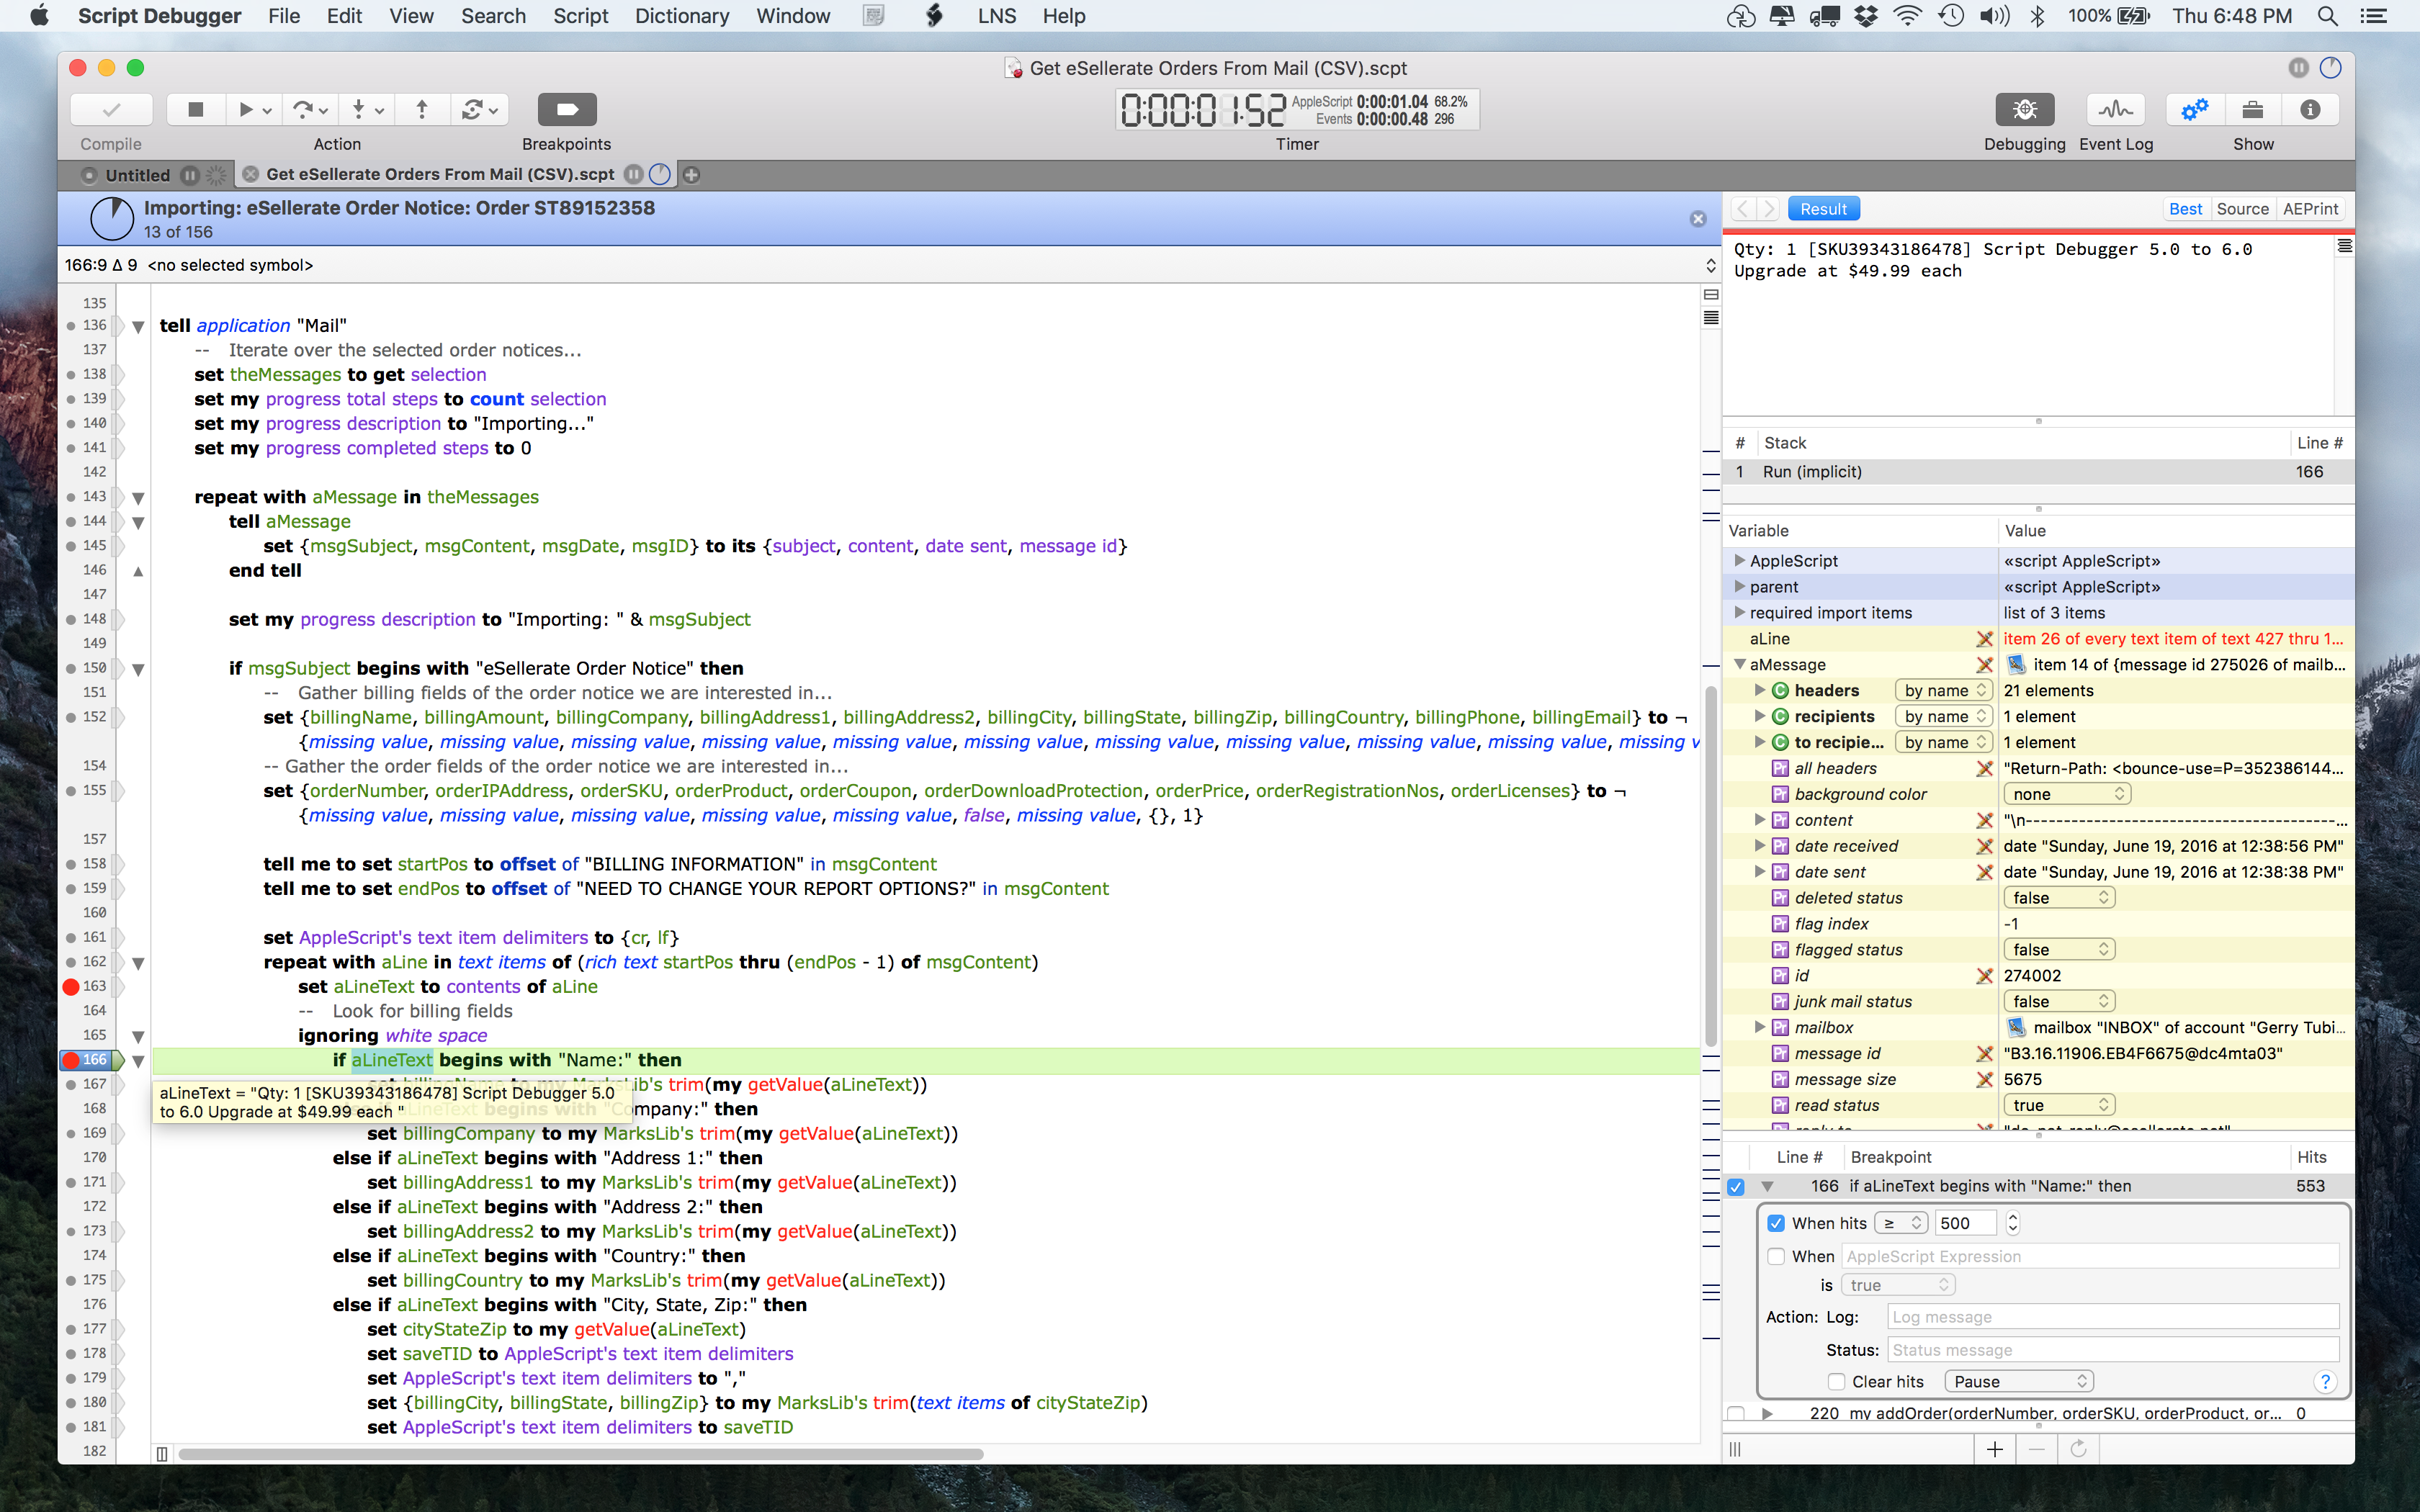Open the Event Log
2420x1512 pixels.
[2116, 109]
